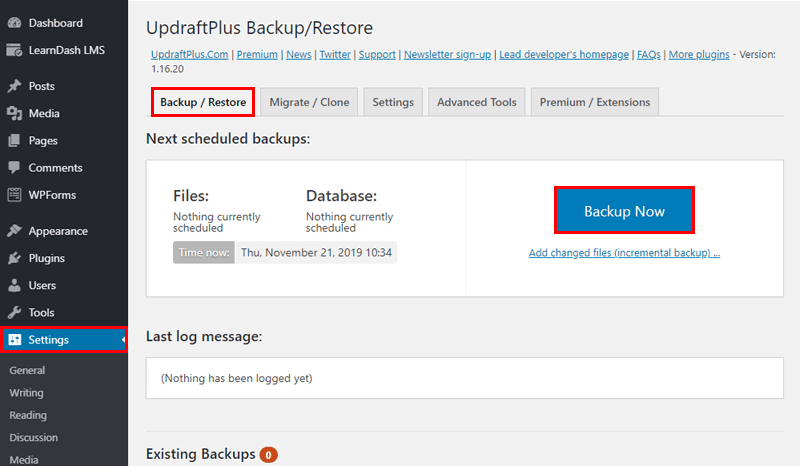Click the current time value display
Viewport: 800px width, 466px height.
(x=316, y=253)
